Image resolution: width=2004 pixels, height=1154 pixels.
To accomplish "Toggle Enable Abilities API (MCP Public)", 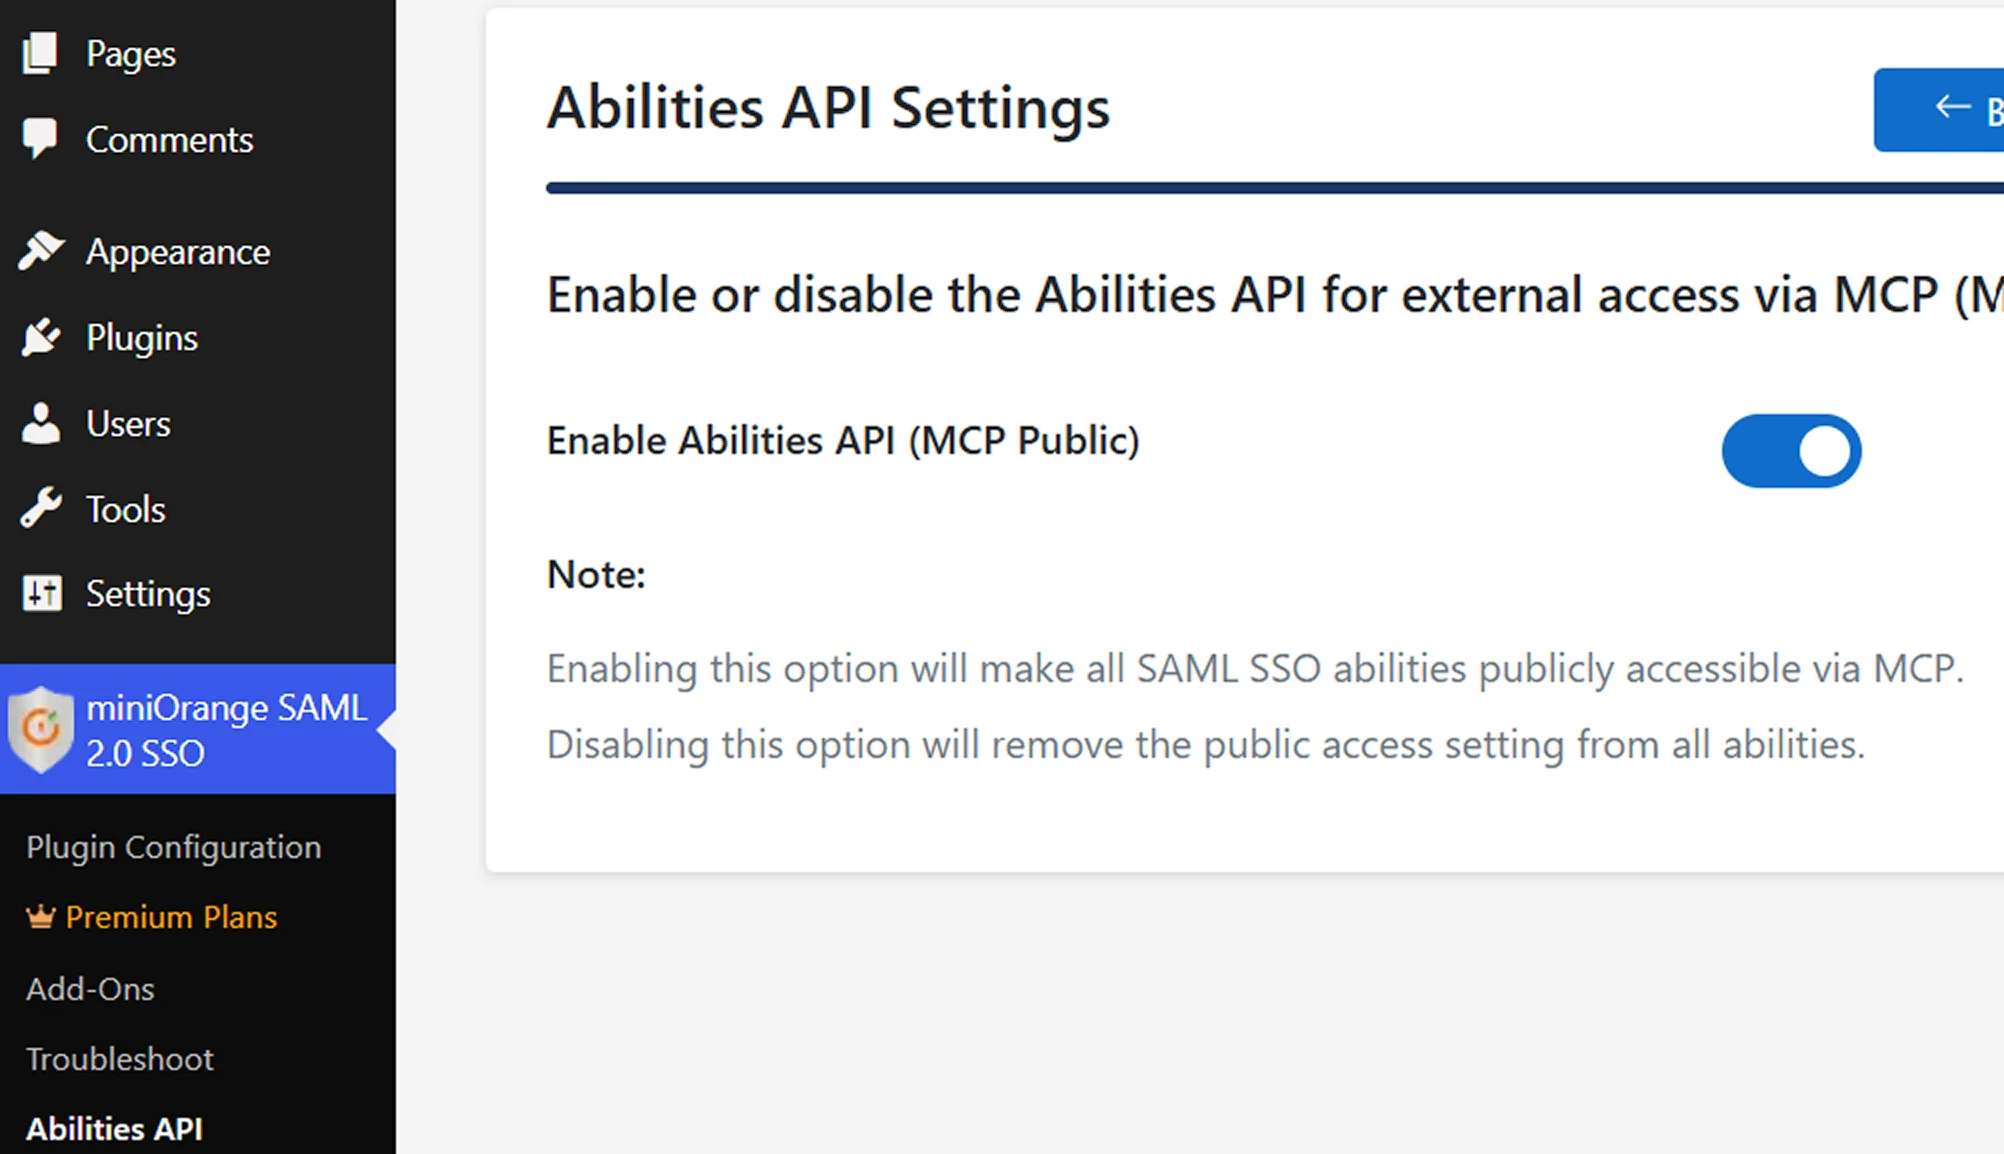I will [x=1791, y=451].
